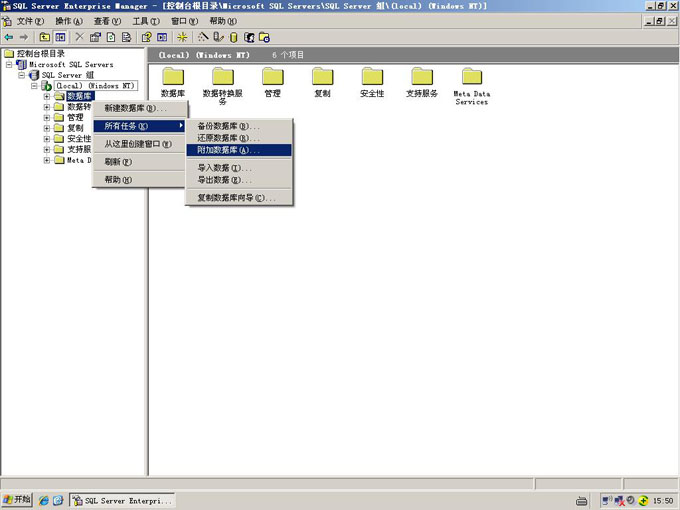Open the 操作 menu
The image size is (680, 510).
pos(69,21)
